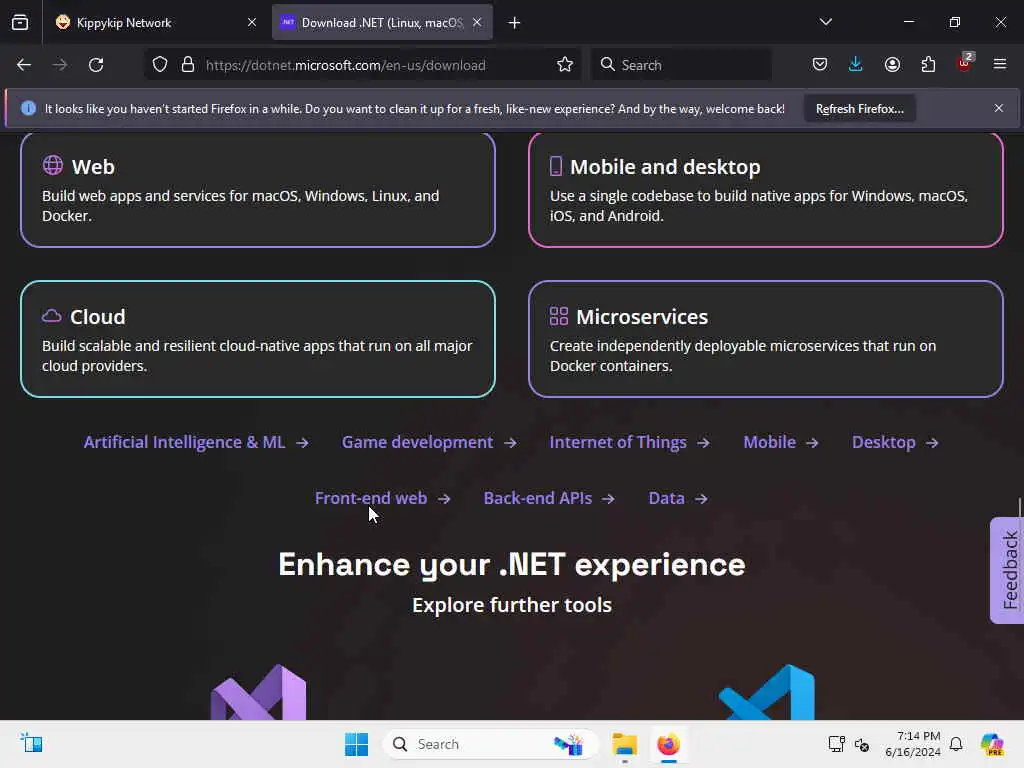Click the Explore further tools text
The image size is (1024, 768).
pos(512,605)
